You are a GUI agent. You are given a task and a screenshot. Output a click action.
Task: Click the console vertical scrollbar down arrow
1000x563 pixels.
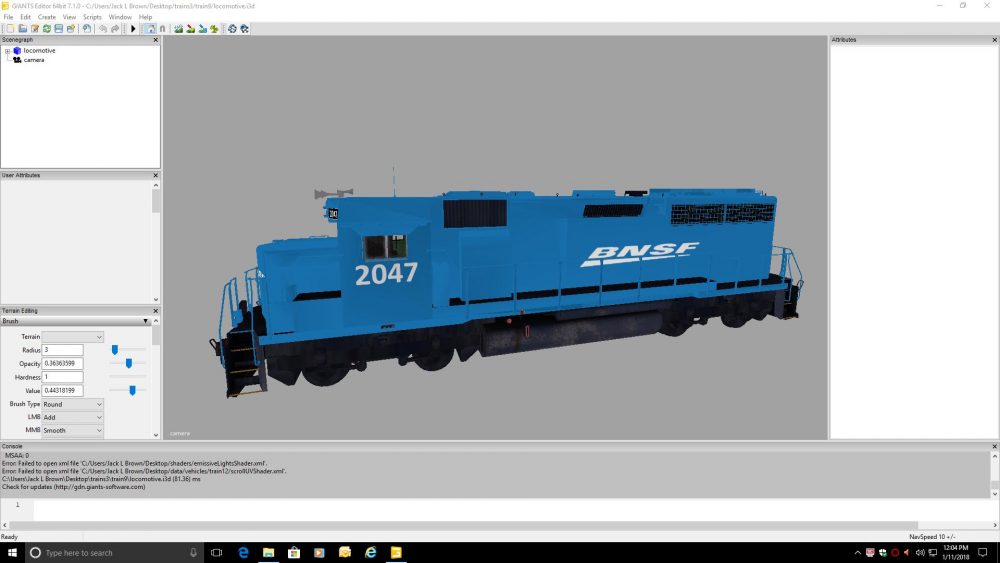click(994, 494)
